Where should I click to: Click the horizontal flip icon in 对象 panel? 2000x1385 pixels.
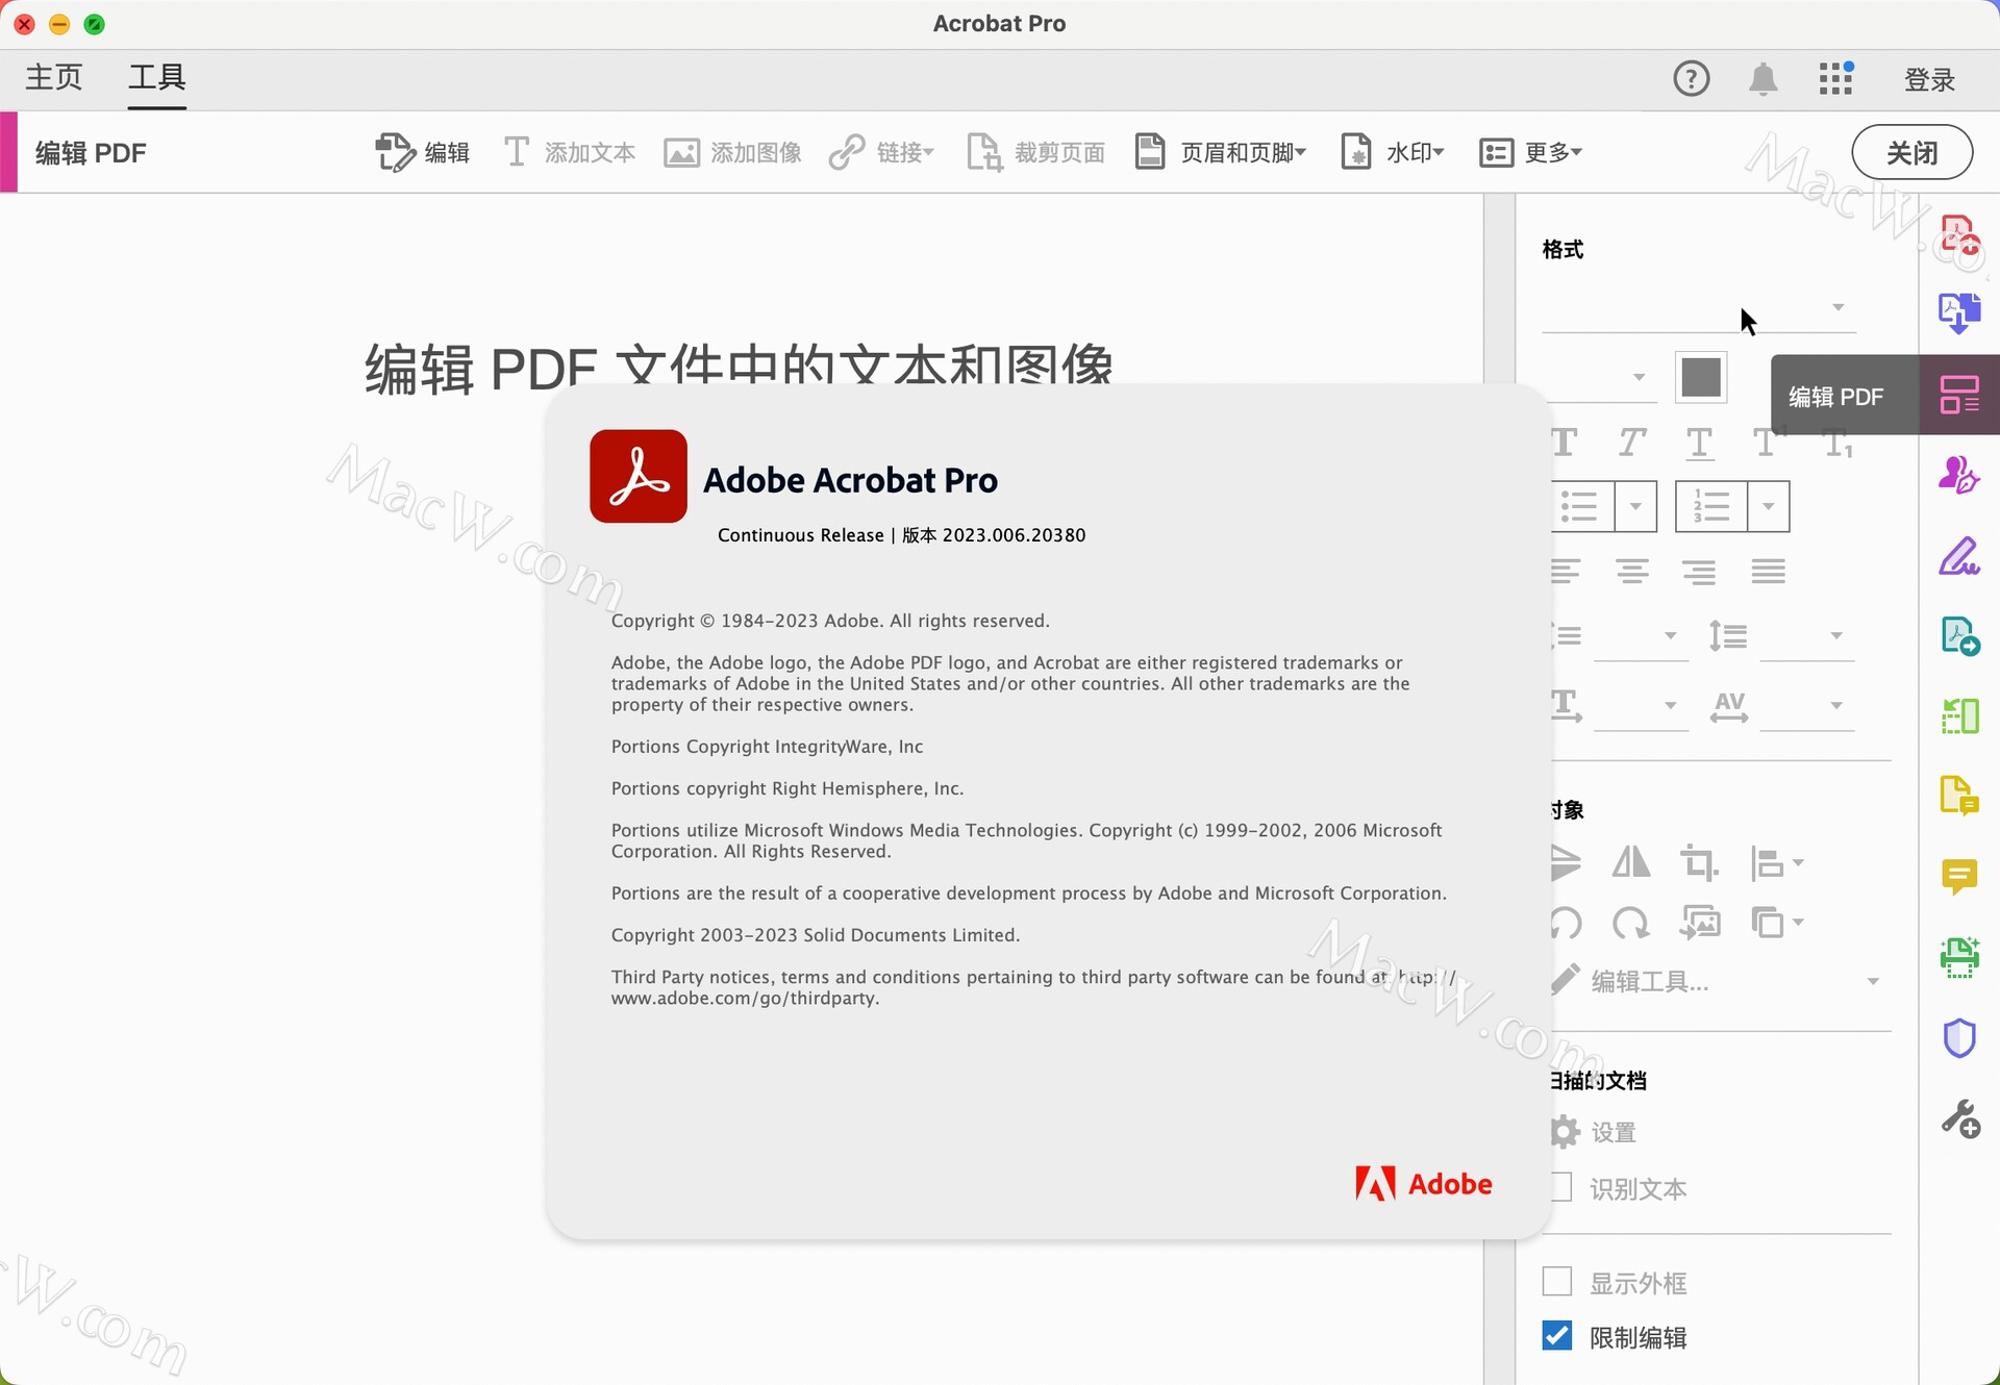pyautogui.click(x=1632, y=862)
